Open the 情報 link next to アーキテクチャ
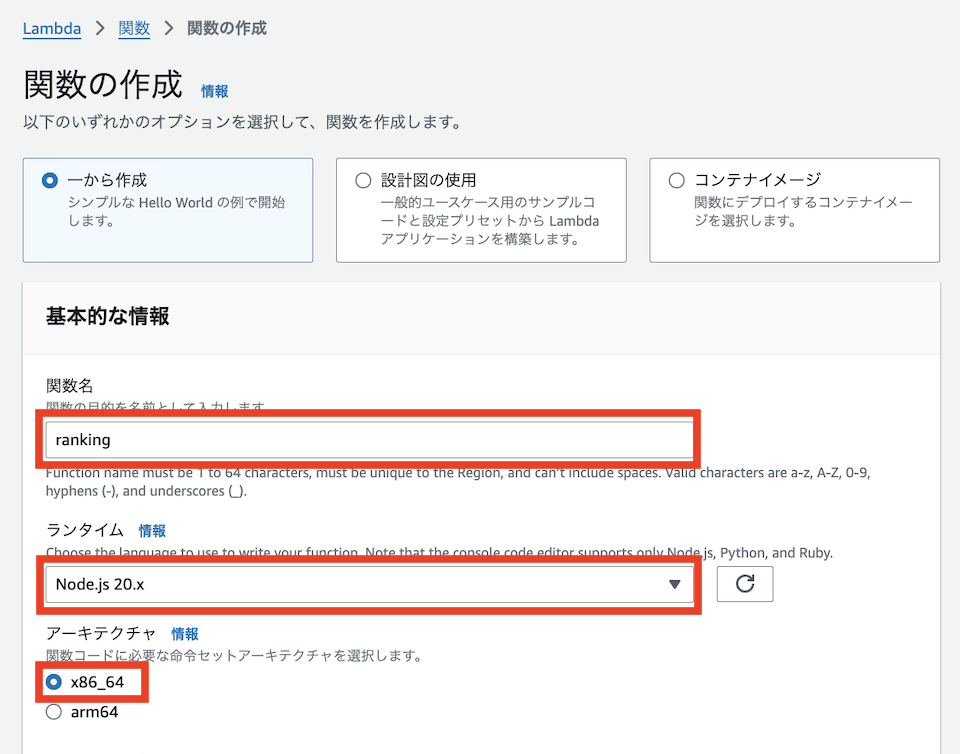This screenshot has height=754, width=960. [x=184, y=634]
